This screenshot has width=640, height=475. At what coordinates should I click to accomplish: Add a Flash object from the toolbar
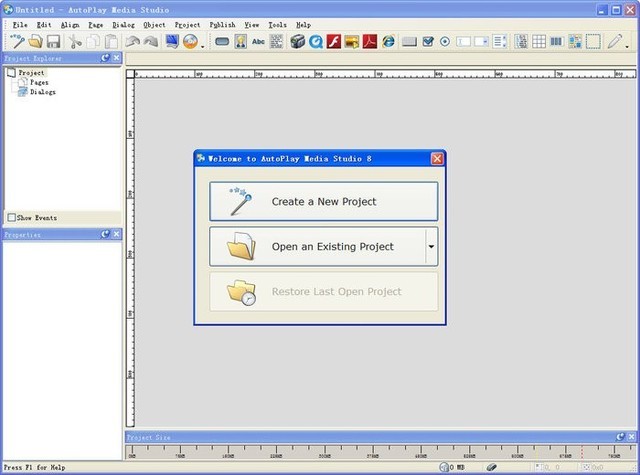click(x=333, y=41)
